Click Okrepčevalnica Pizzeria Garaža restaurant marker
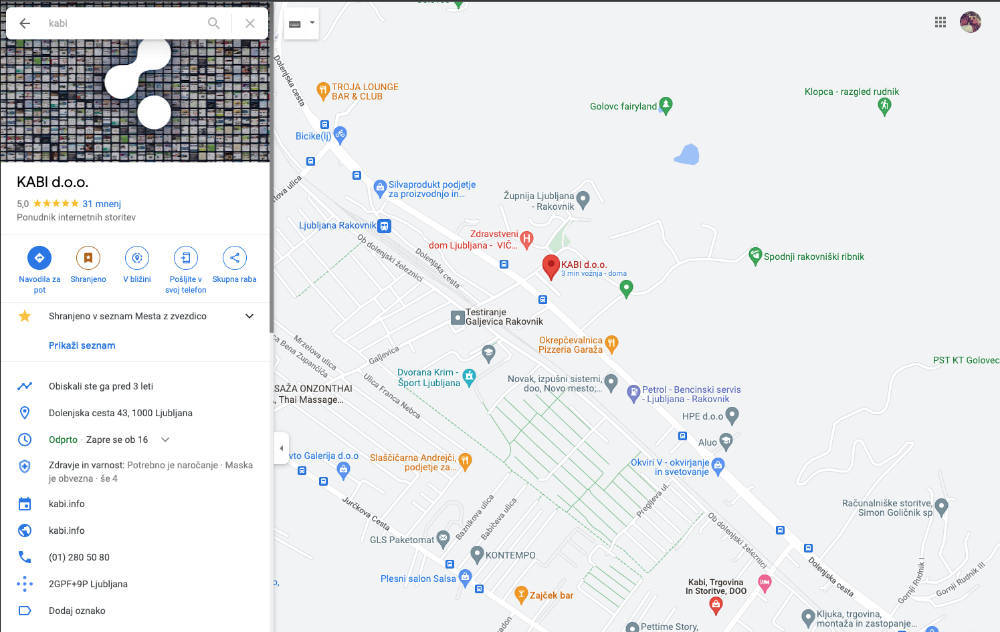This screenshot has width=1000, height=632. (x=612, y=344)
